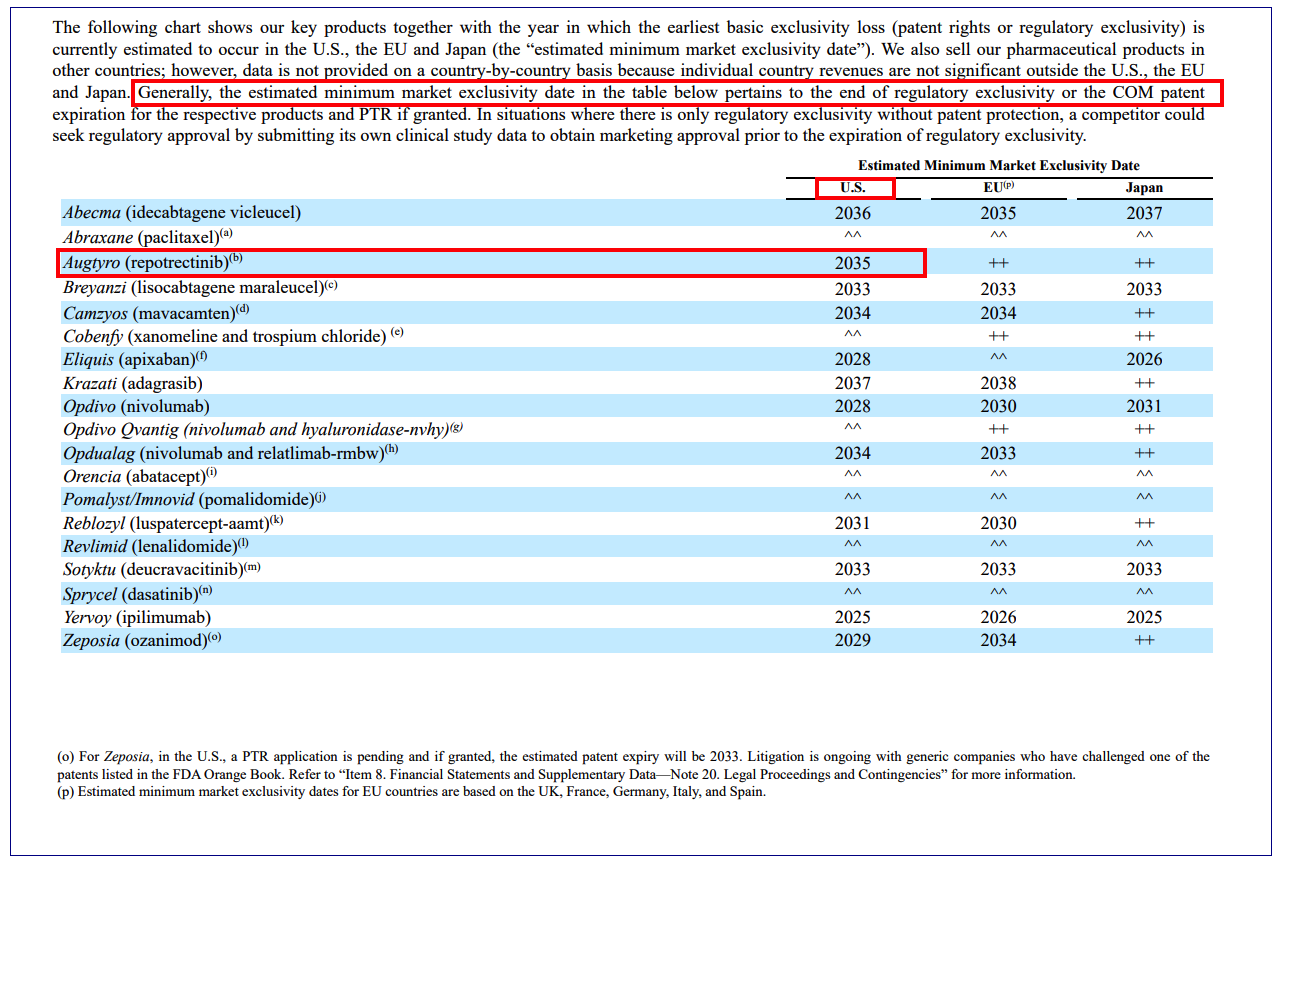
Task: Click the U.S. column header
Action: click(853, 188)
